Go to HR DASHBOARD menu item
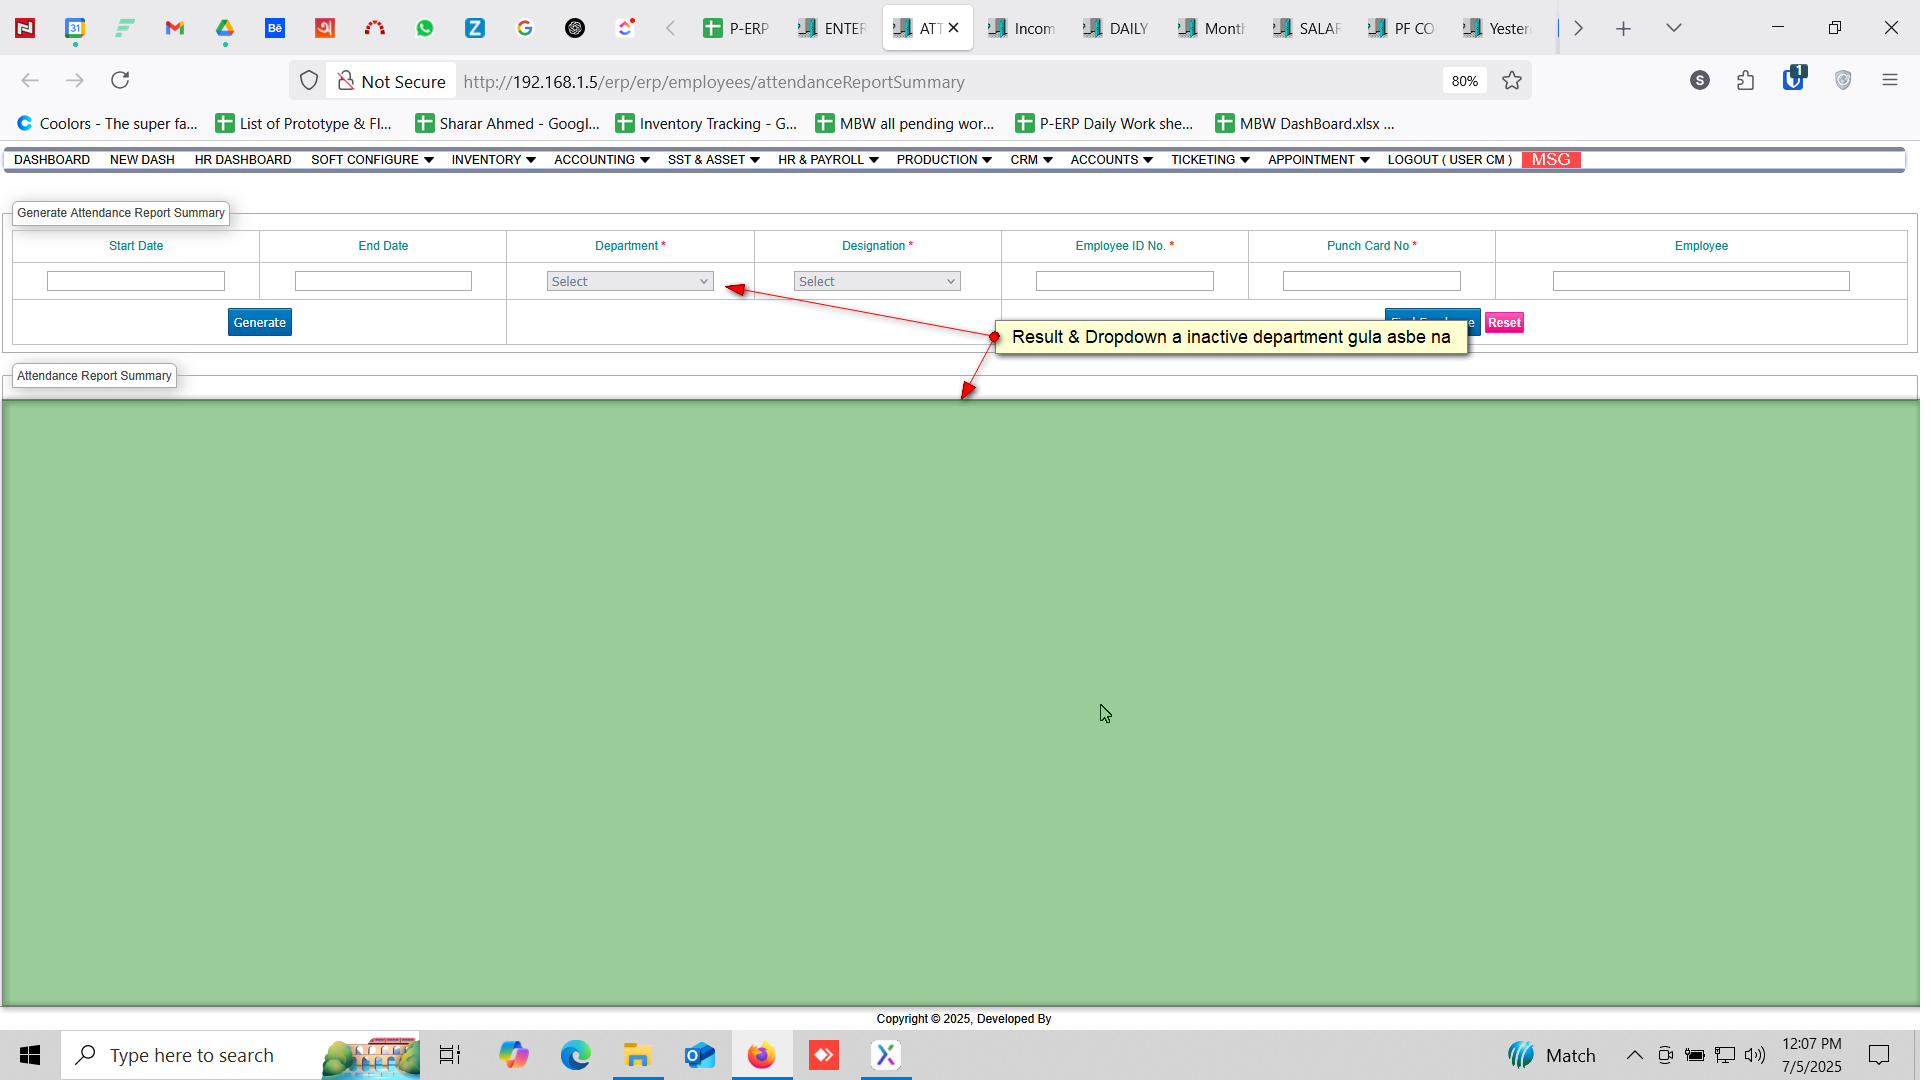 pos(243,160)
